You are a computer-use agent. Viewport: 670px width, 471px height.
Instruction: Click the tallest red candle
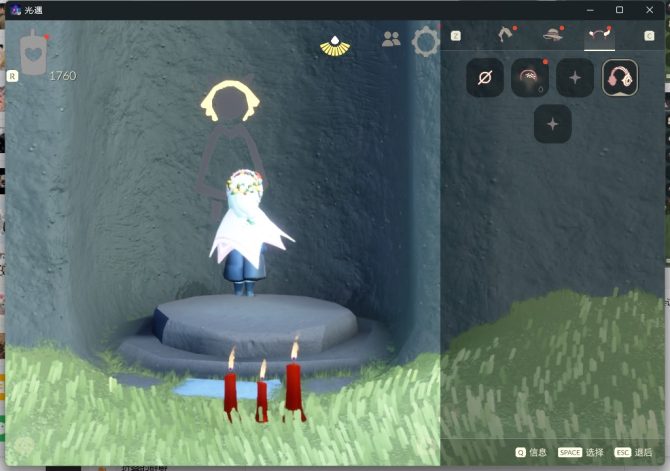(x=294, y=380)
